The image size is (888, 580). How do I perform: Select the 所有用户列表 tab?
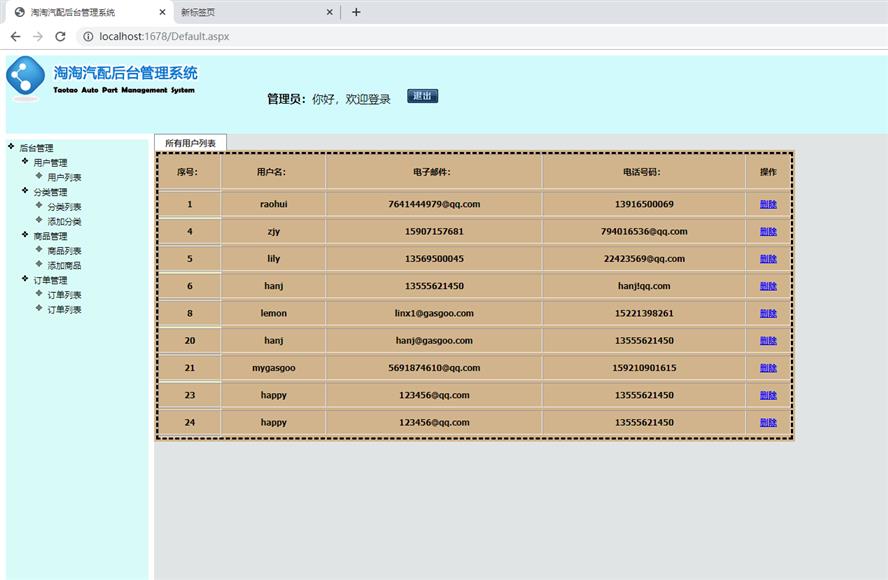pos(190,143)
